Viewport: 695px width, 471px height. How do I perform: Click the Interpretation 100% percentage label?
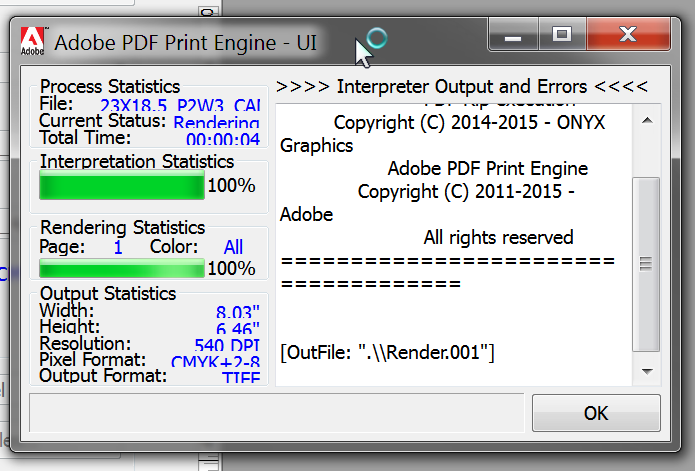pyautogui.click(x=231, y=185)
